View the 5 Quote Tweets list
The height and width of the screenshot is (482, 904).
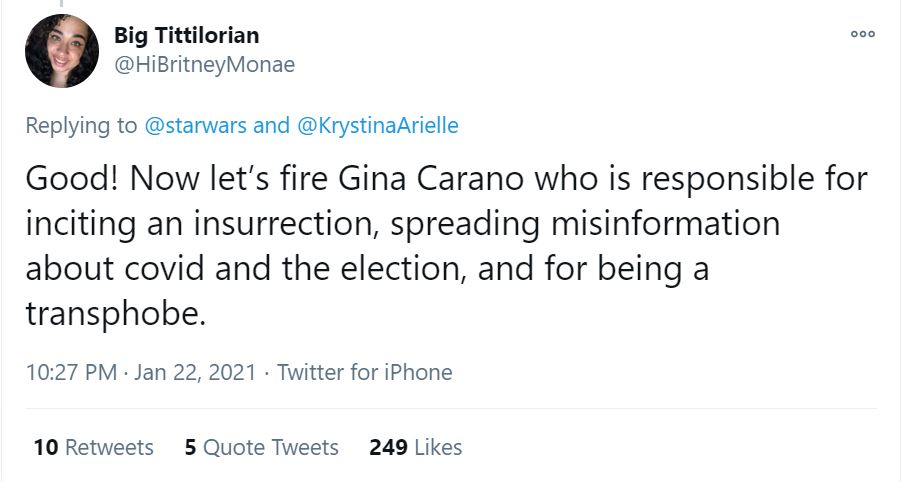[x=261, y=447]
